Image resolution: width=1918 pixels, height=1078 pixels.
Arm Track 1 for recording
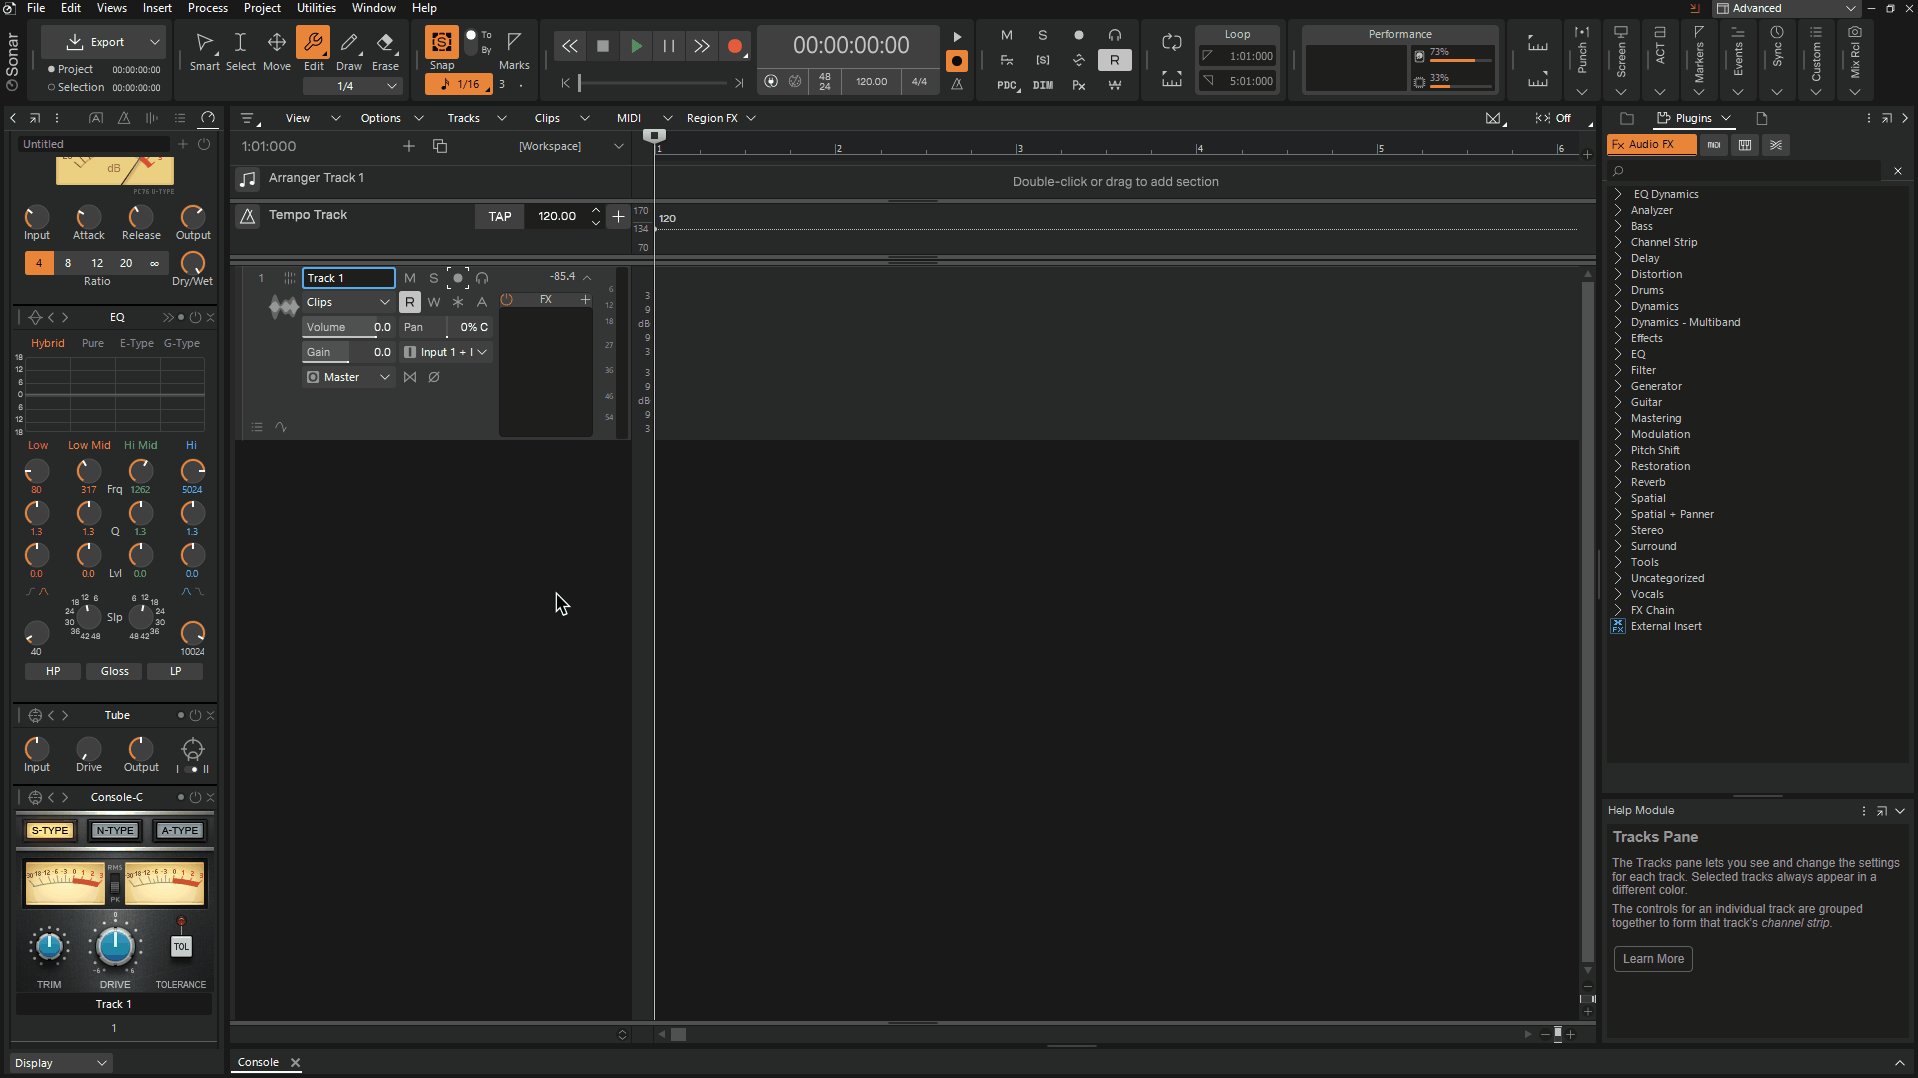click(x=458, y=278)
